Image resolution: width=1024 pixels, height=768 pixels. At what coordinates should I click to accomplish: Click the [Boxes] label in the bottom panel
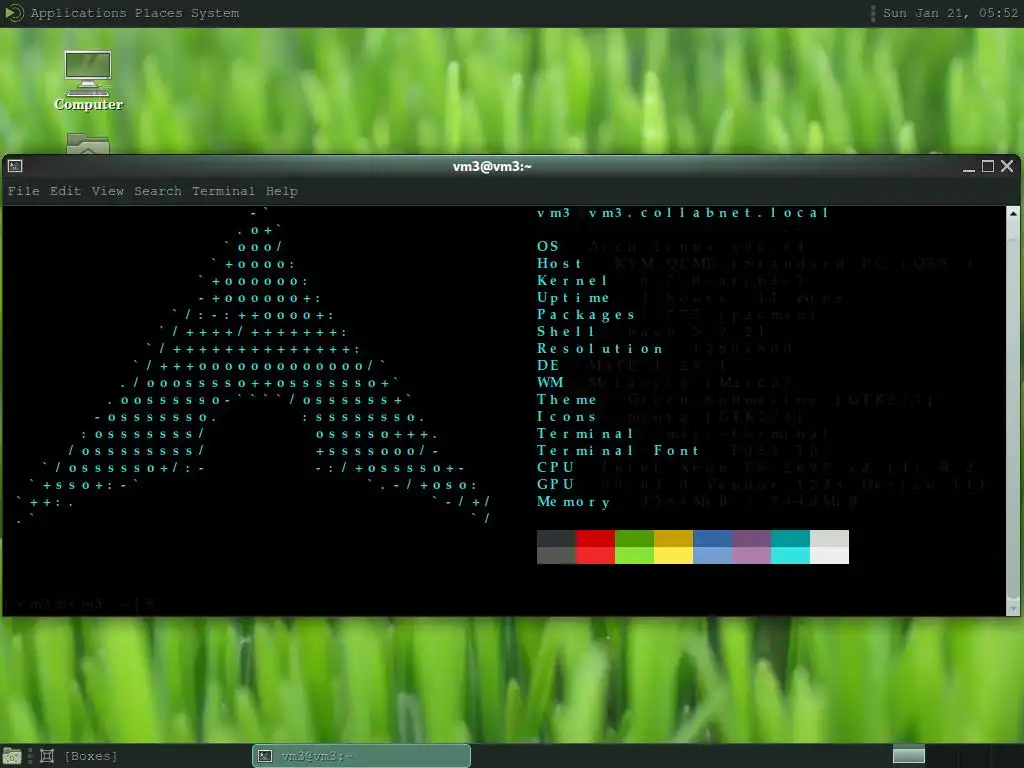pos(91,756)
